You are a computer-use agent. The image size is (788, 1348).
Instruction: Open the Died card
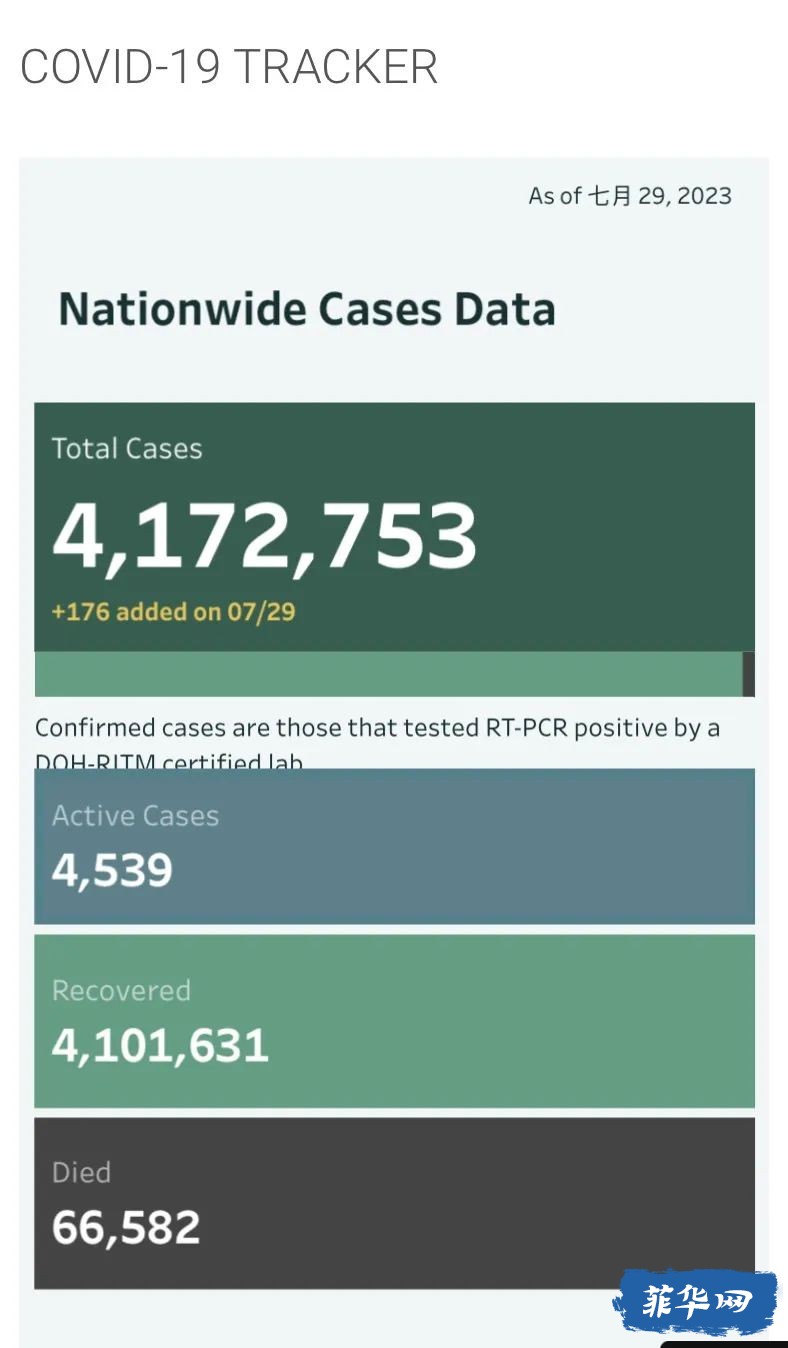(394, 1203)
